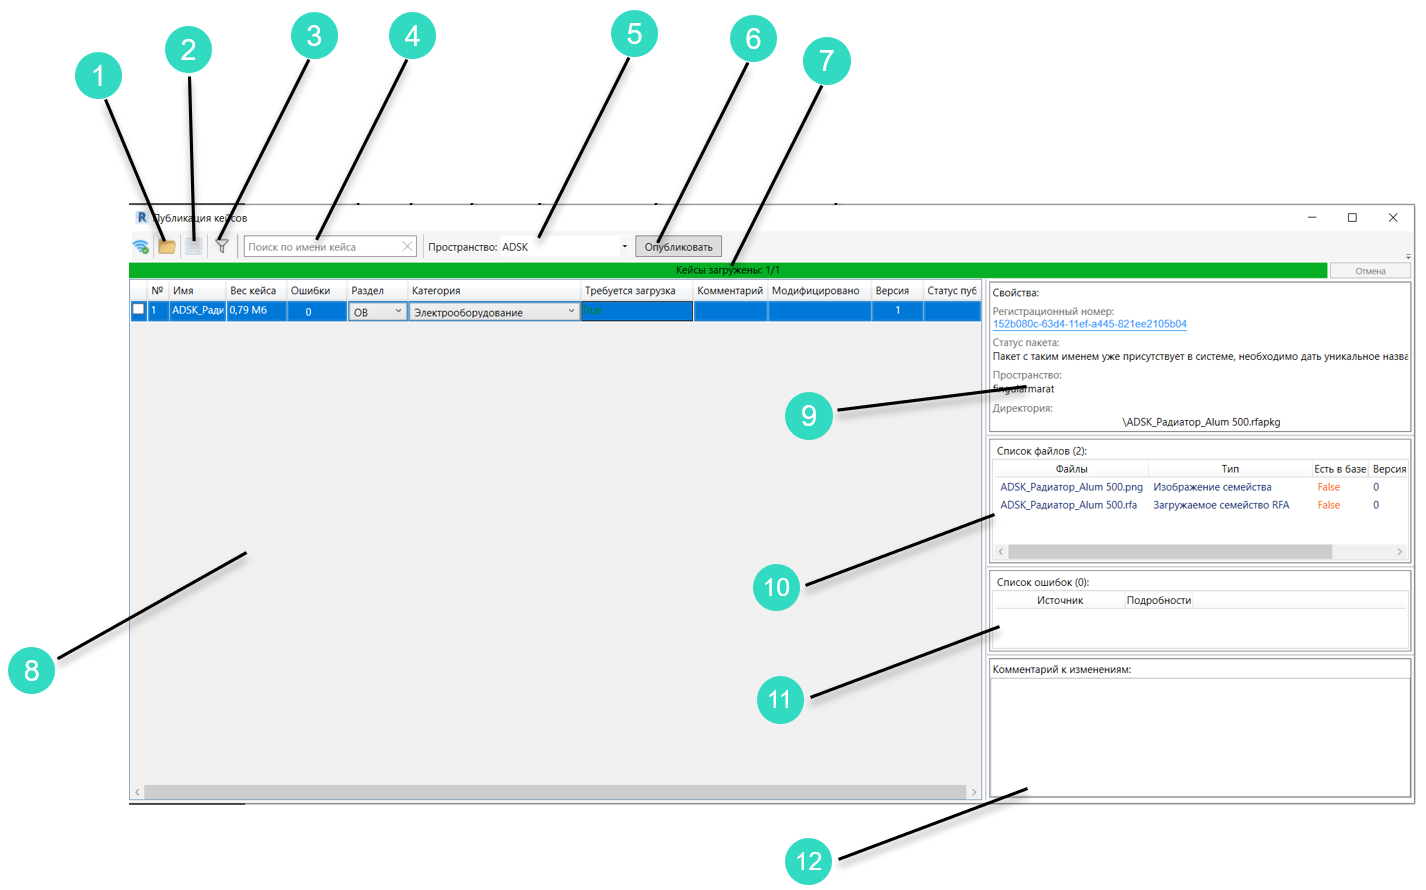Open the folder icon to load cases
Image resolution: width=1426 pixels, height=890 pixels.
click(x=167, y=246)
